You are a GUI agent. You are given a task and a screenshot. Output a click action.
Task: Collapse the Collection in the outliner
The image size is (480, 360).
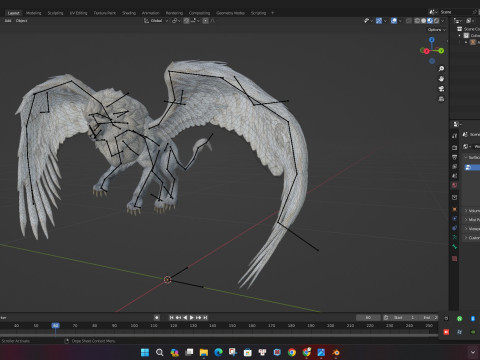[x=460, y=35]
